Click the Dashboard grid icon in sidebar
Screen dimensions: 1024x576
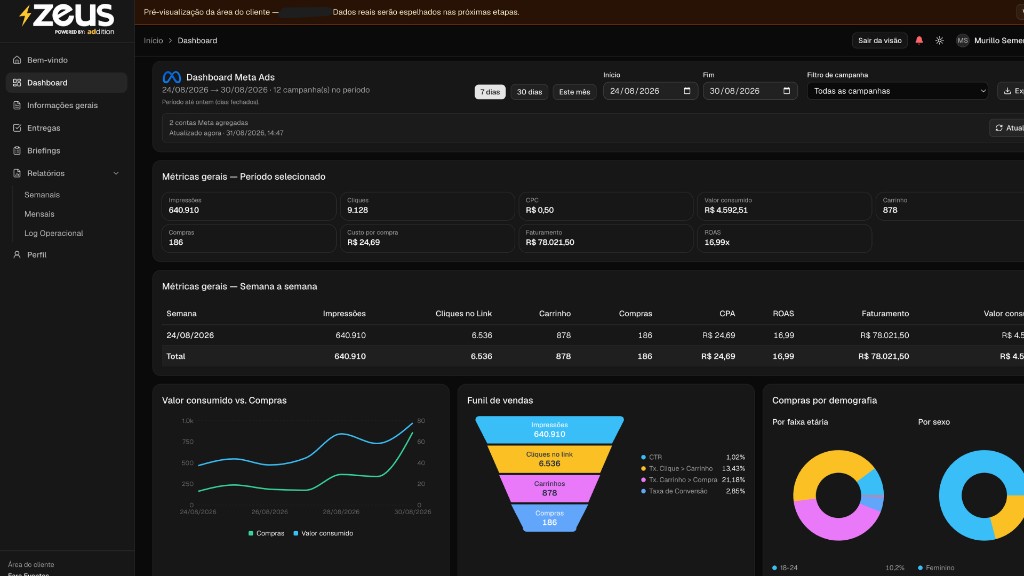[x=17, y=83]
